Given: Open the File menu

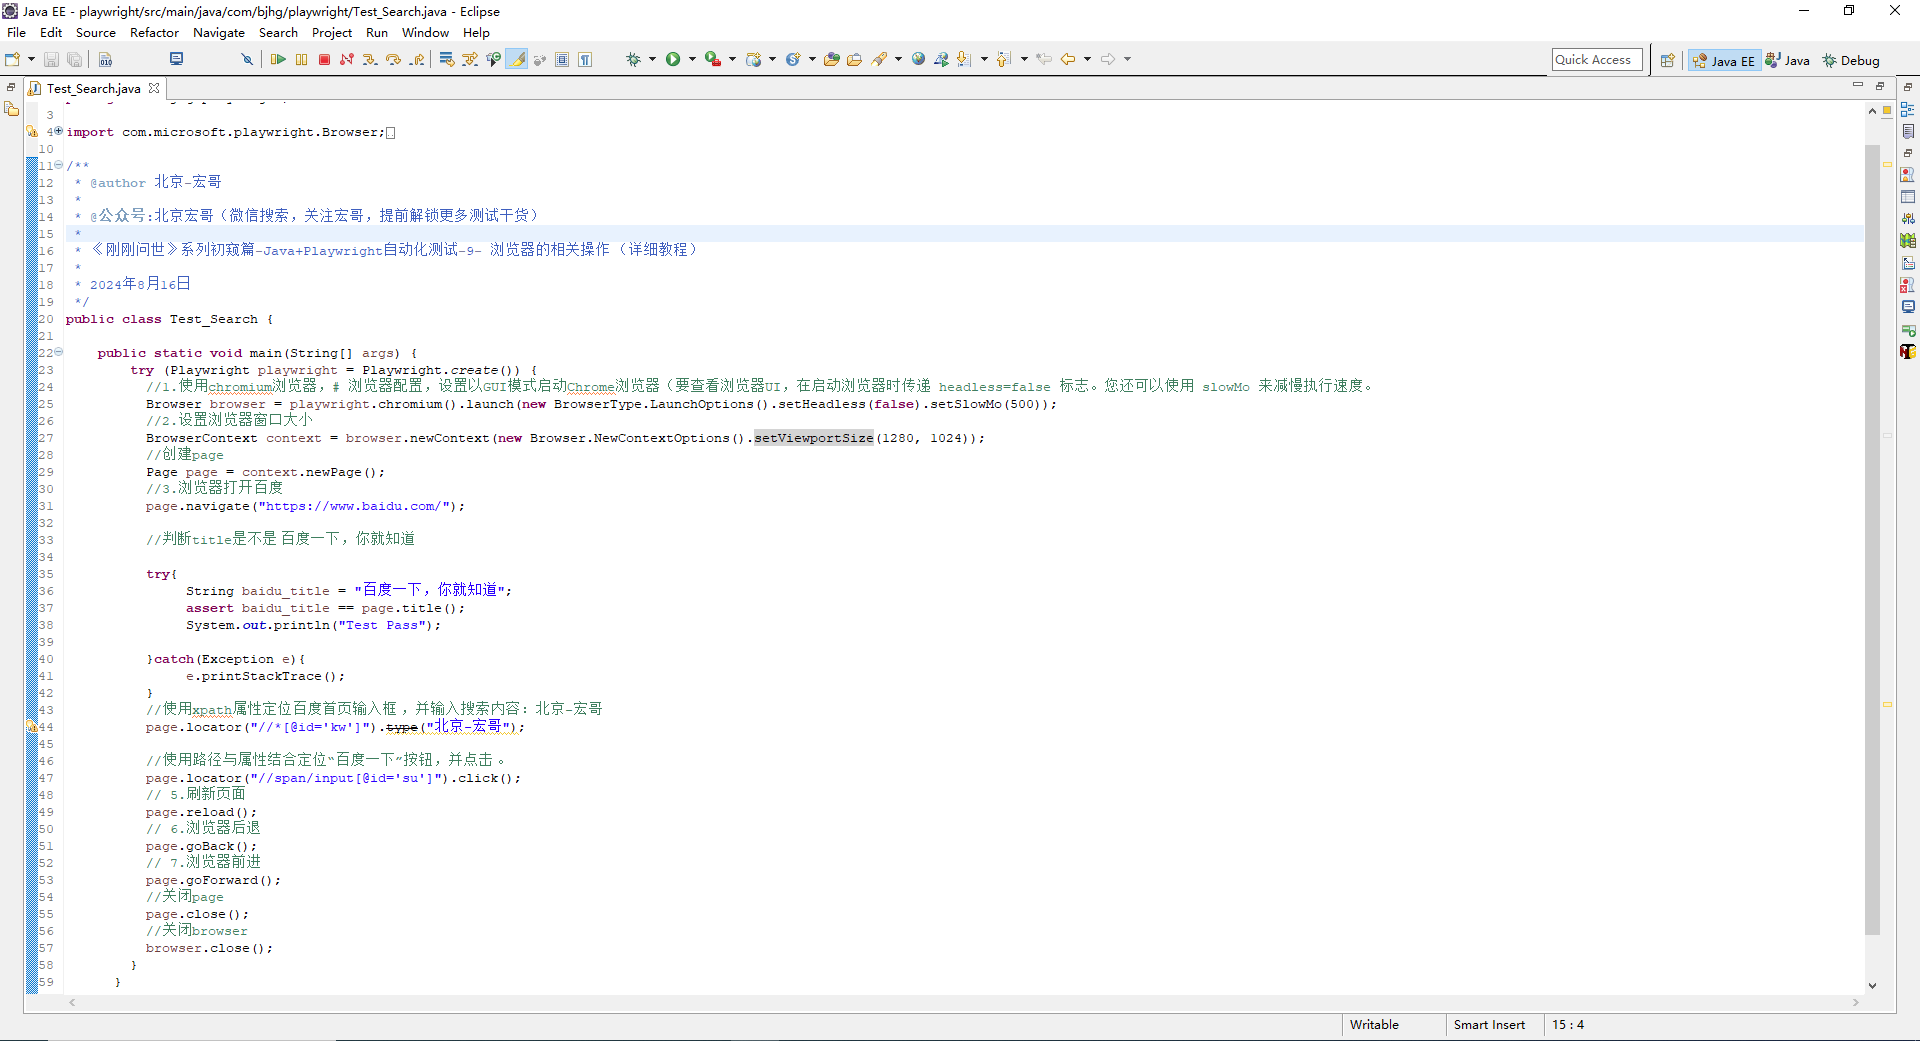Looking at the screenshot, I should click(x=16, y=33).
